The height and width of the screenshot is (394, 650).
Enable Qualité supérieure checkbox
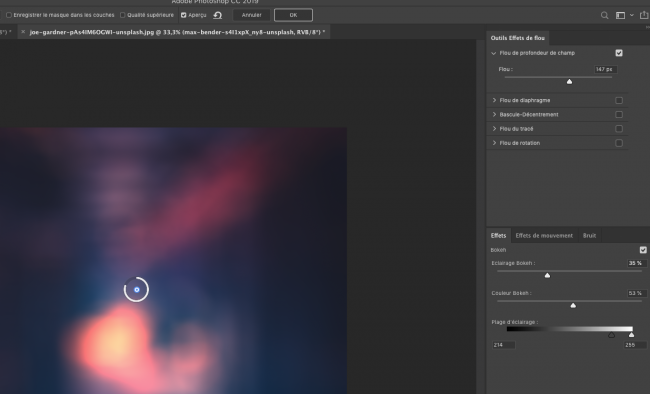(122, 15)
